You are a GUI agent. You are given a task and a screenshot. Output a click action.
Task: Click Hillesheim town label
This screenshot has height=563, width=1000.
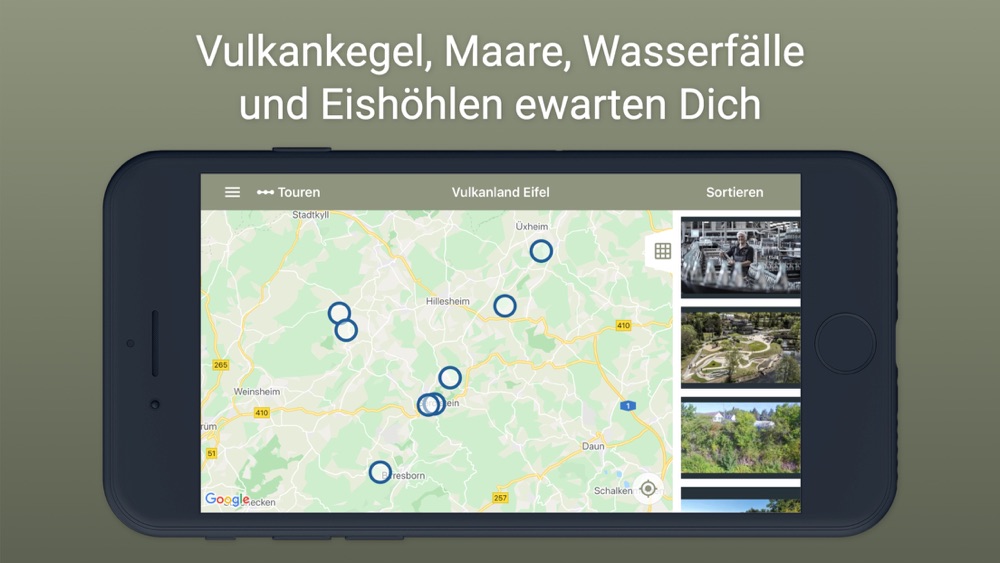click(x=447, y=301)
